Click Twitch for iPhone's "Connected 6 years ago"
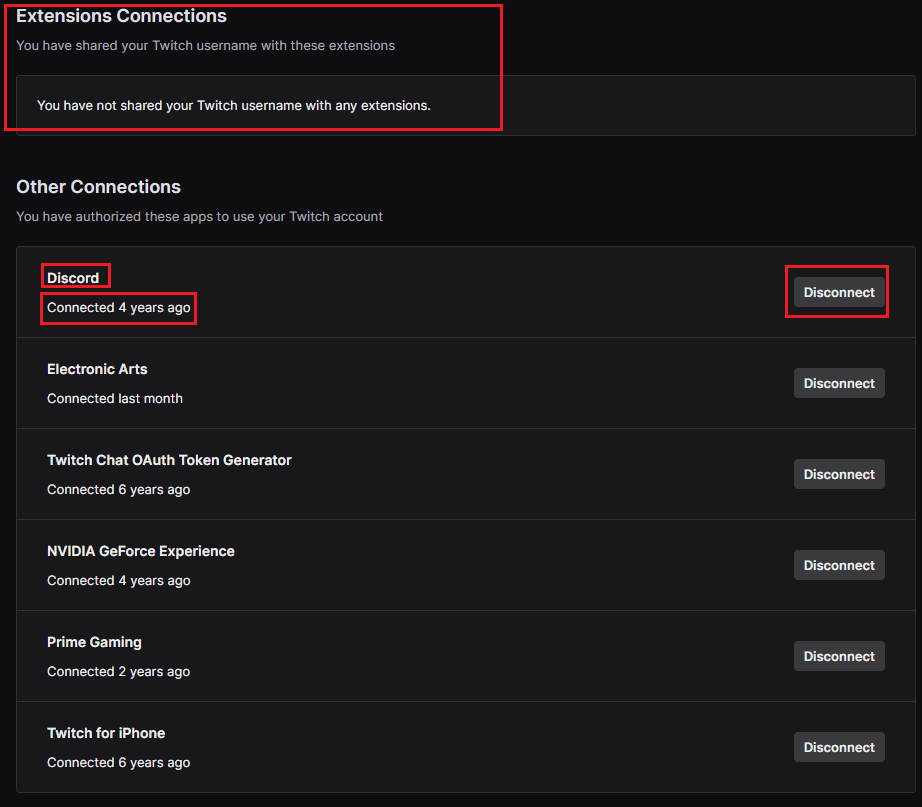This screenshot has height=807, width=922. click(x=118, y=762)
